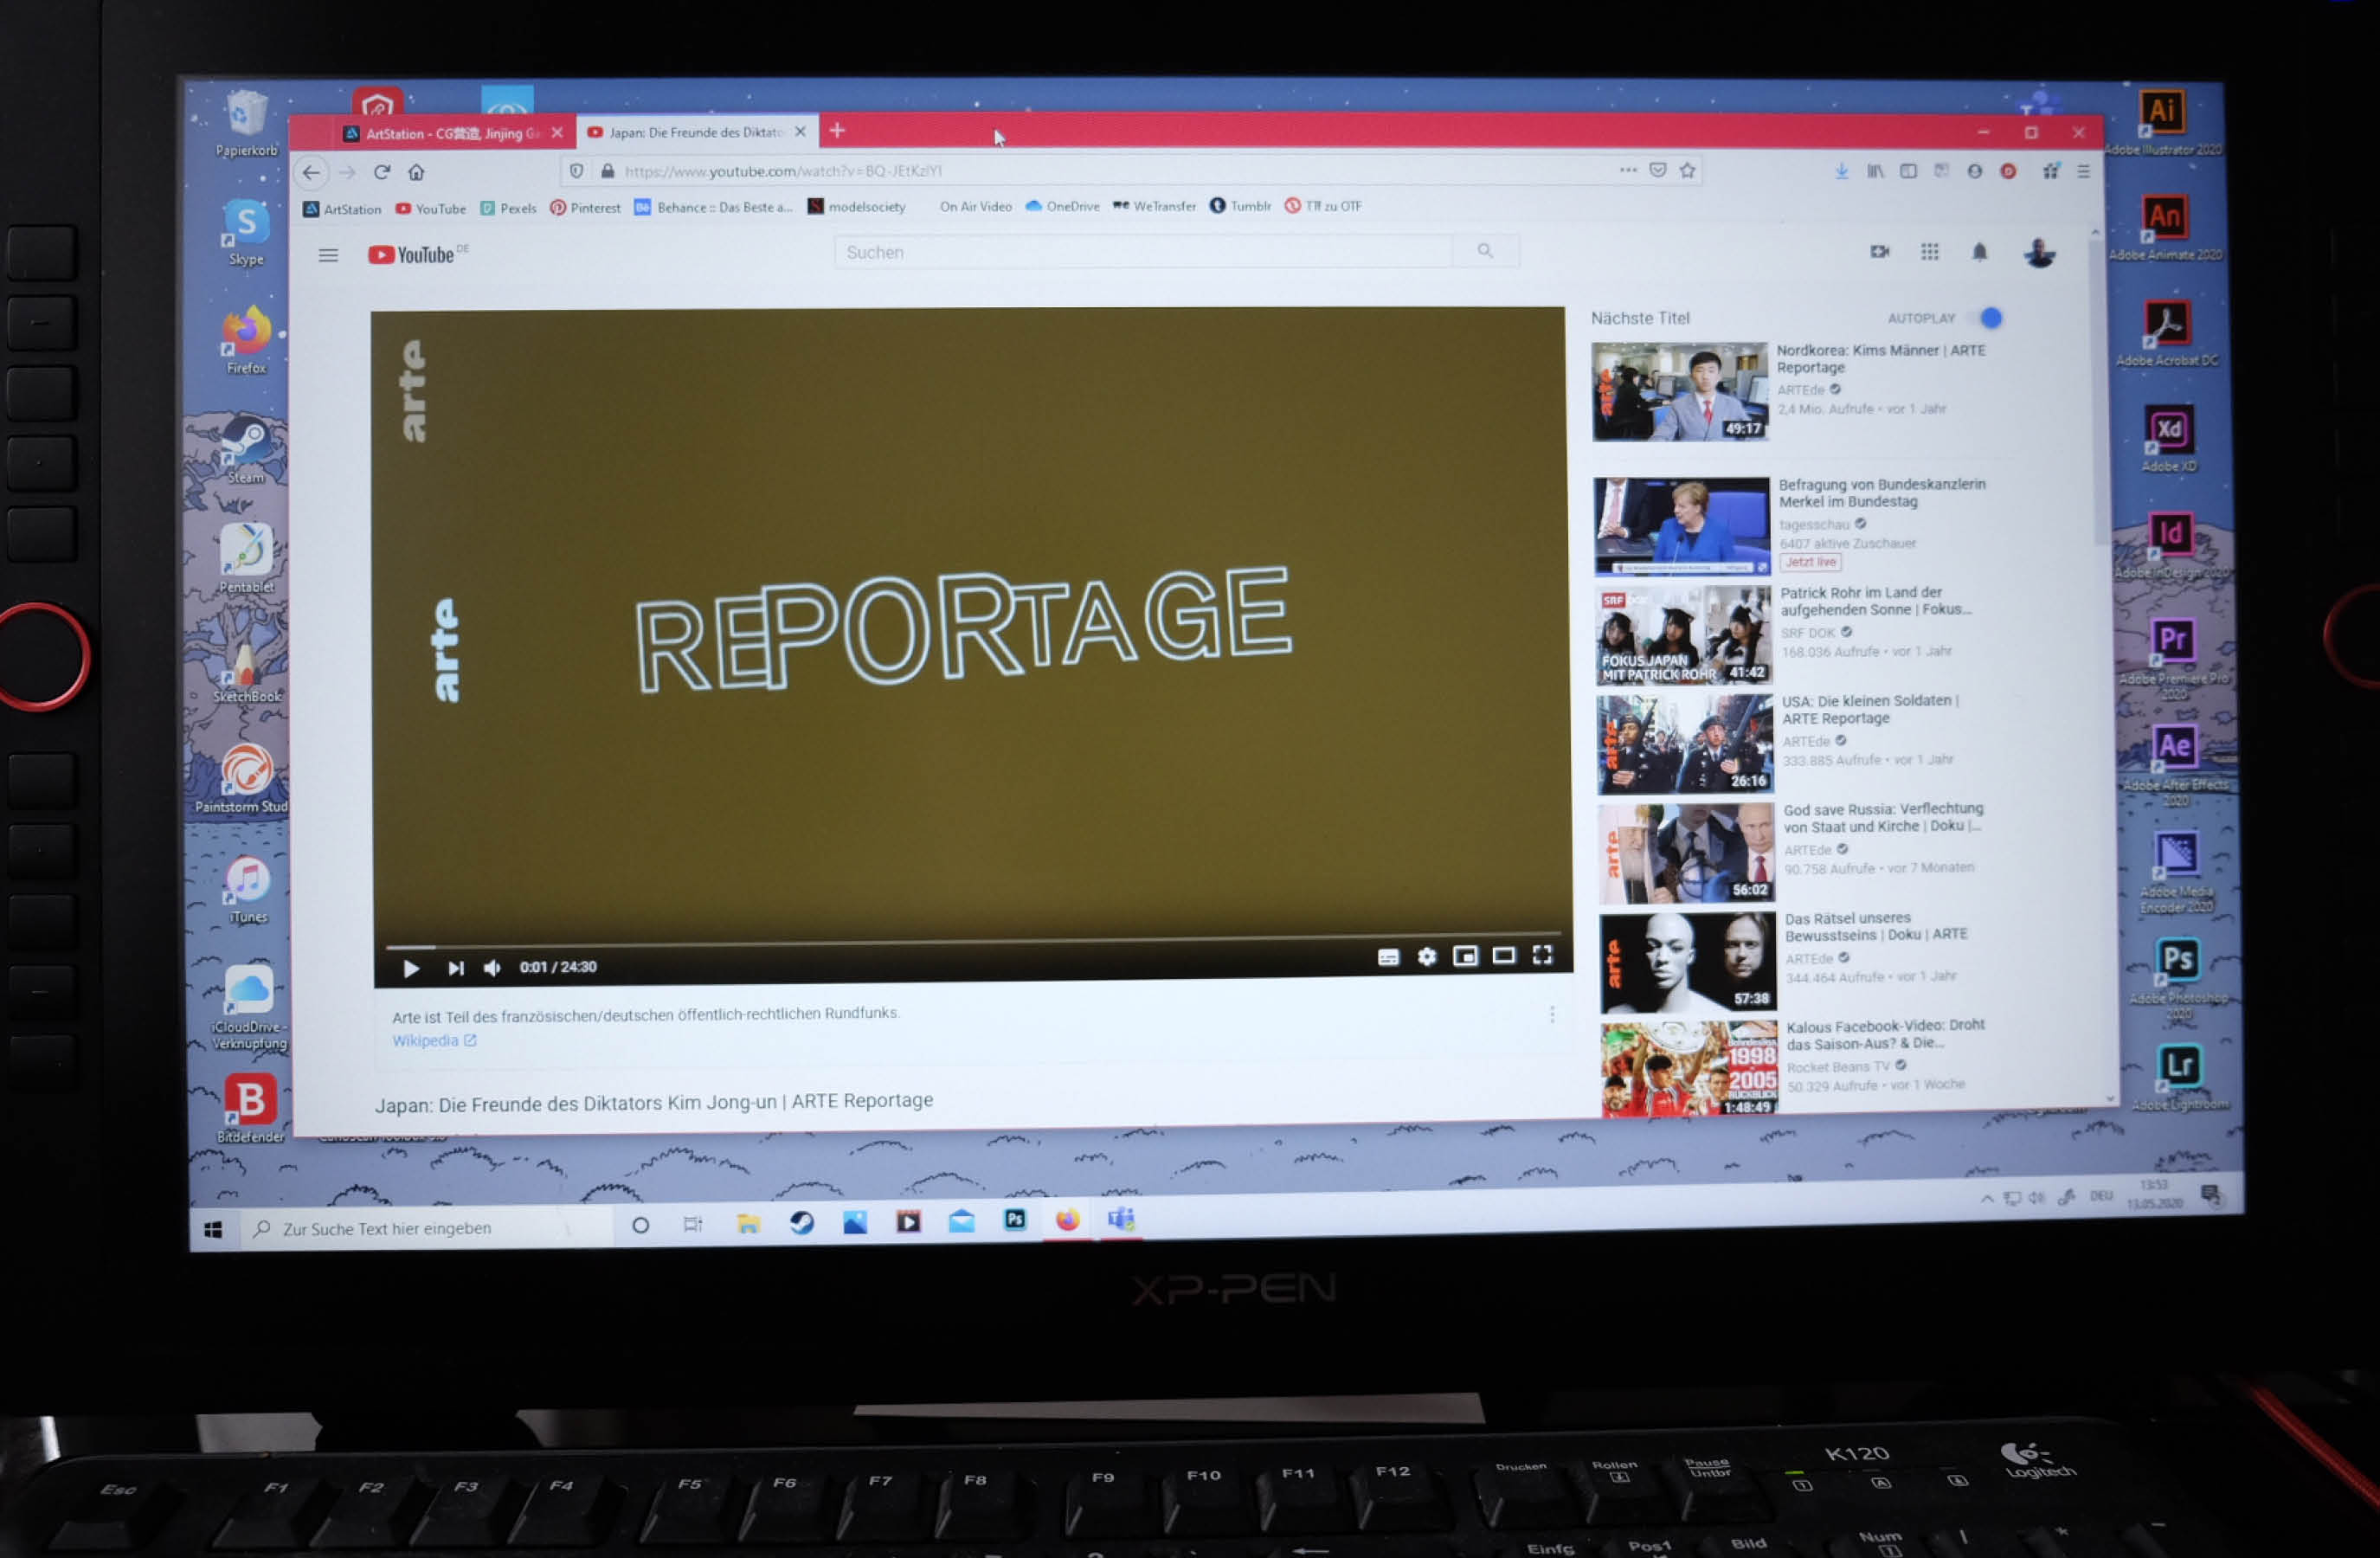
Task: Go back in Firefox
Action: [x=311, y=172]
